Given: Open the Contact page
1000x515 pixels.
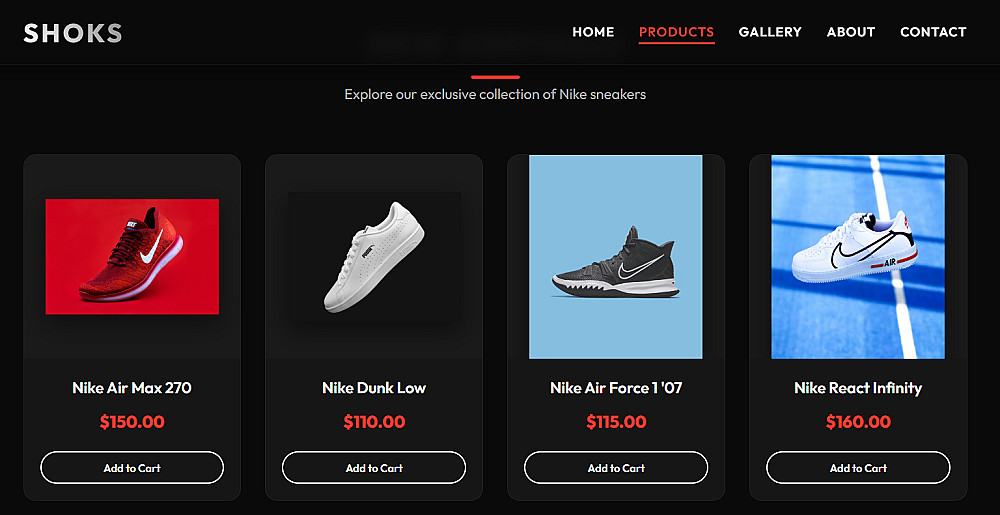Looking at the screenshot, I should point(933,32).
